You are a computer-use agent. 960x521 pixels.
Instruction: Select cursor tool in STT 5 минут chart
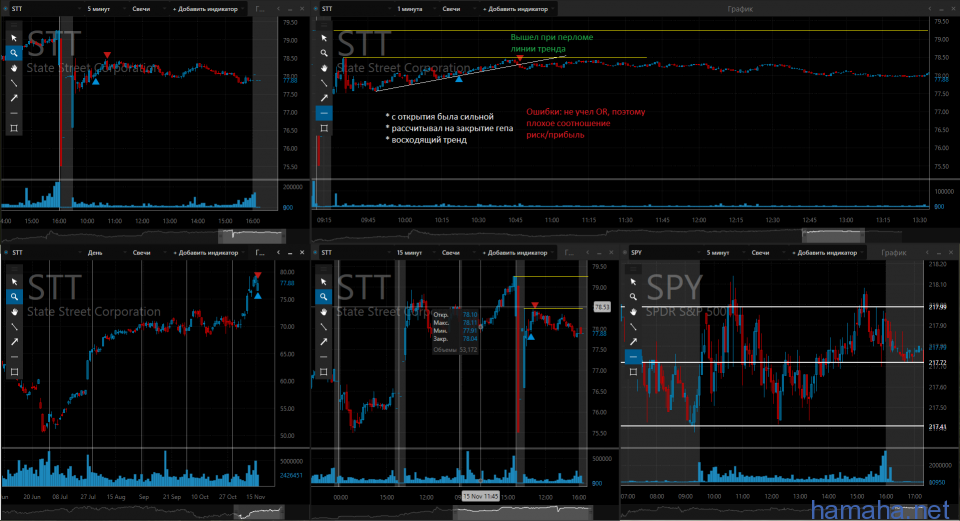point(14,38)
